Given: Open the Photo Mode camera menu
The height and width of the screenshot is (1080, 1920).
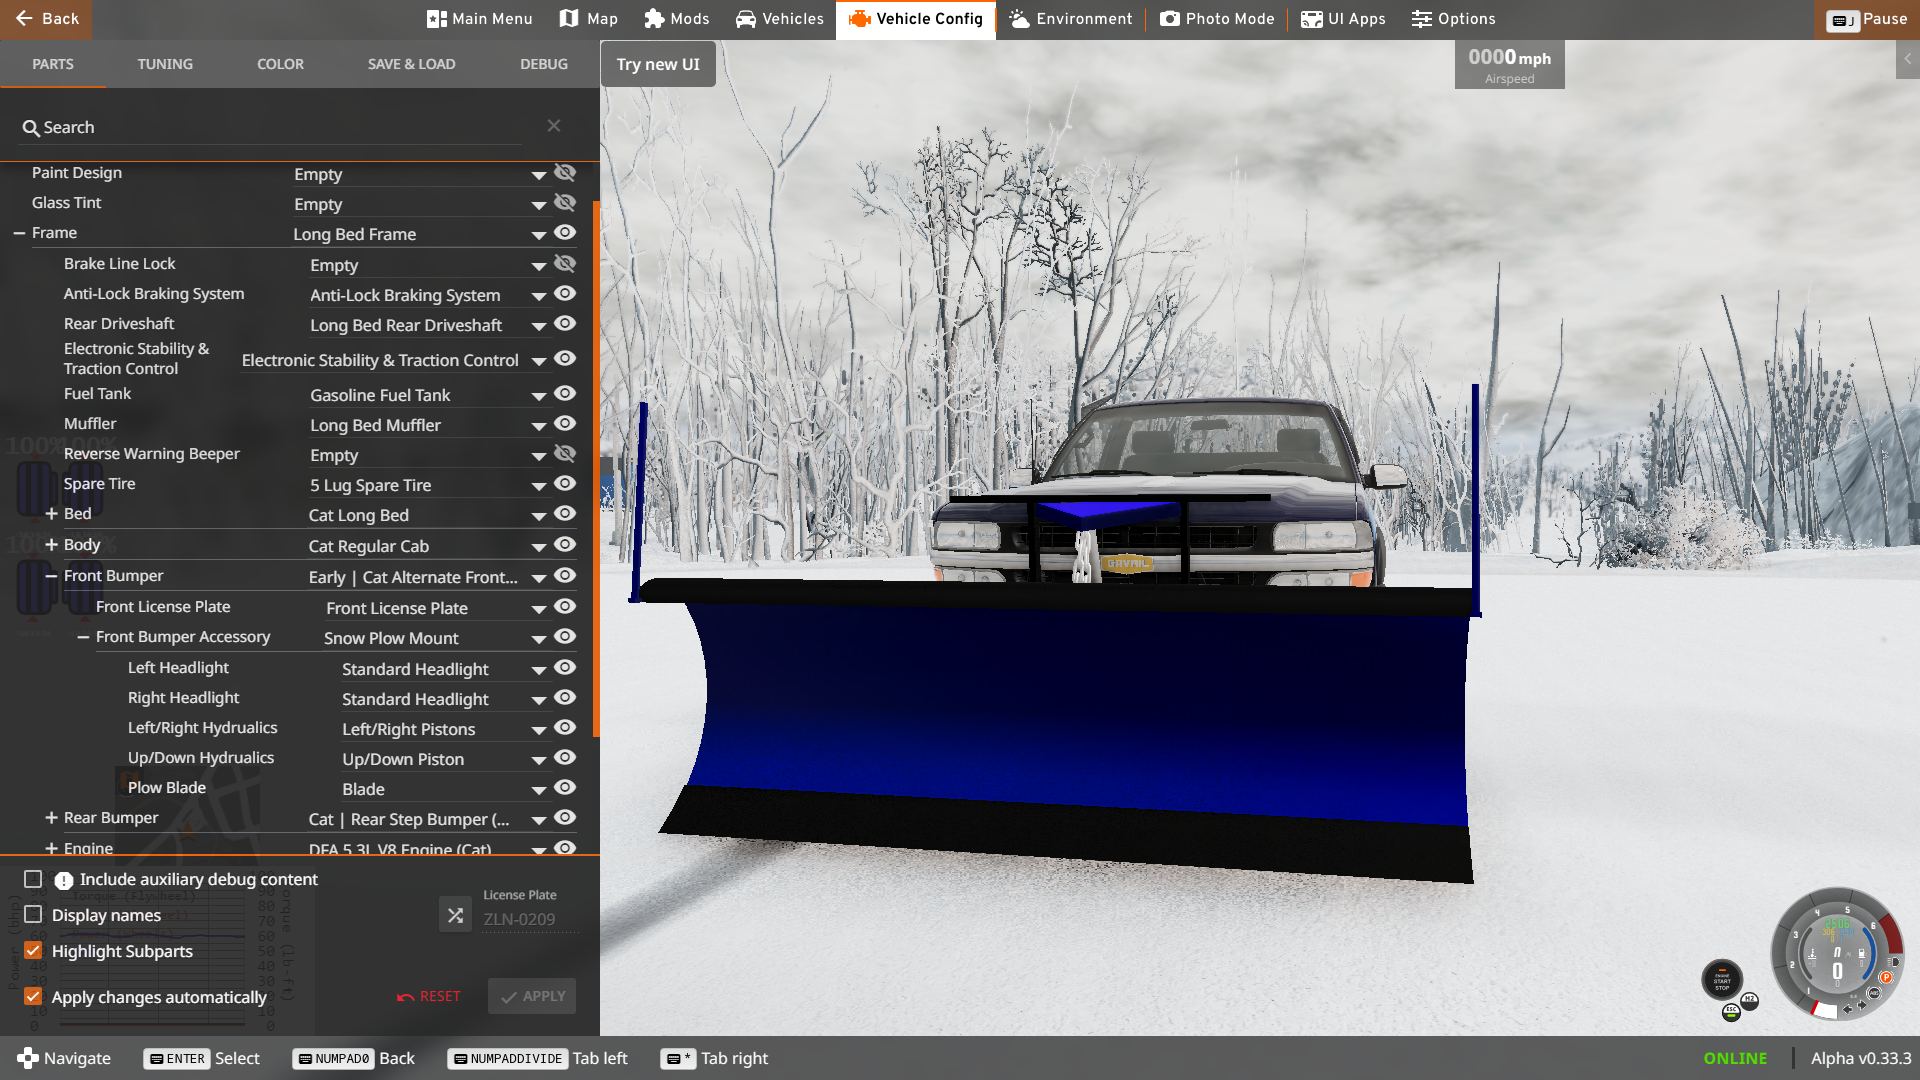Looking at the screenshot, I should click(x=1217, y=19).
